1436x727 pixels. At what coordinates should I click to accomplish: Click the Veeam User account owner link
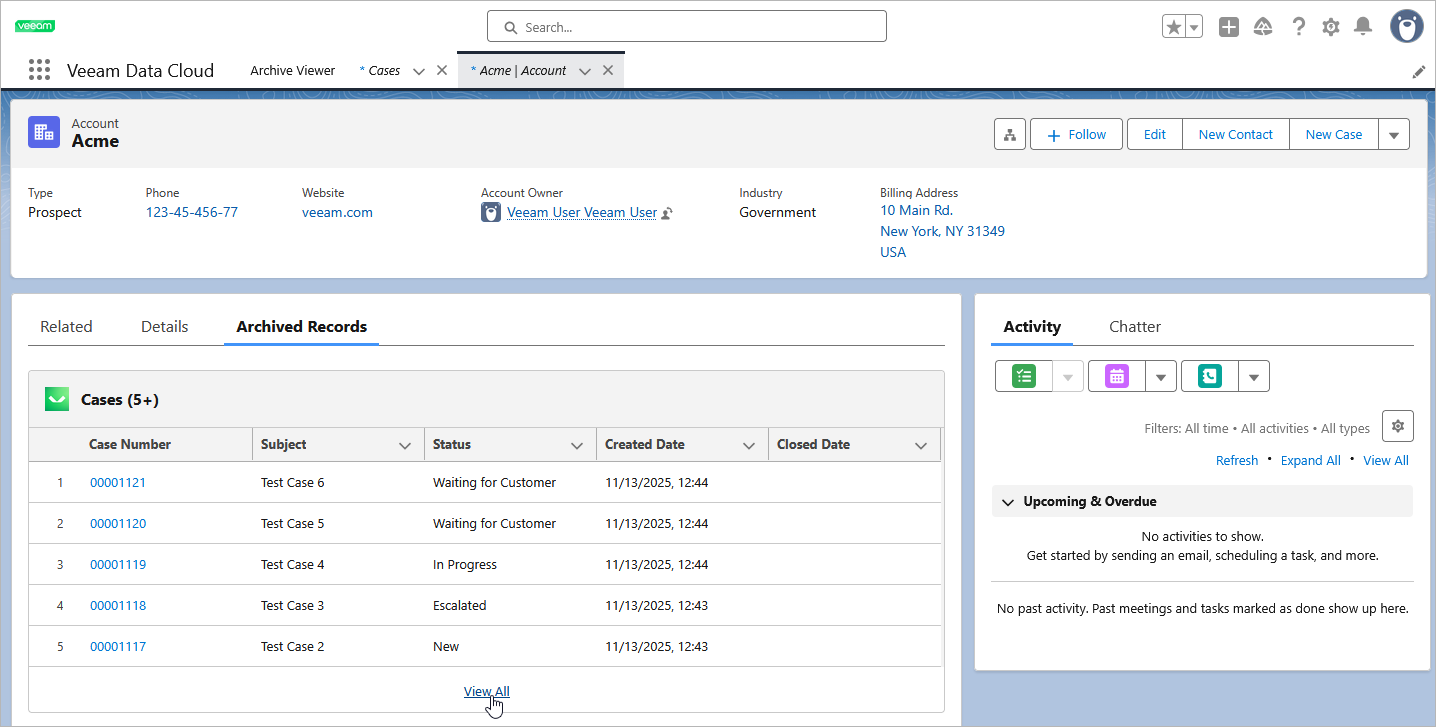(x=581, y=212)
